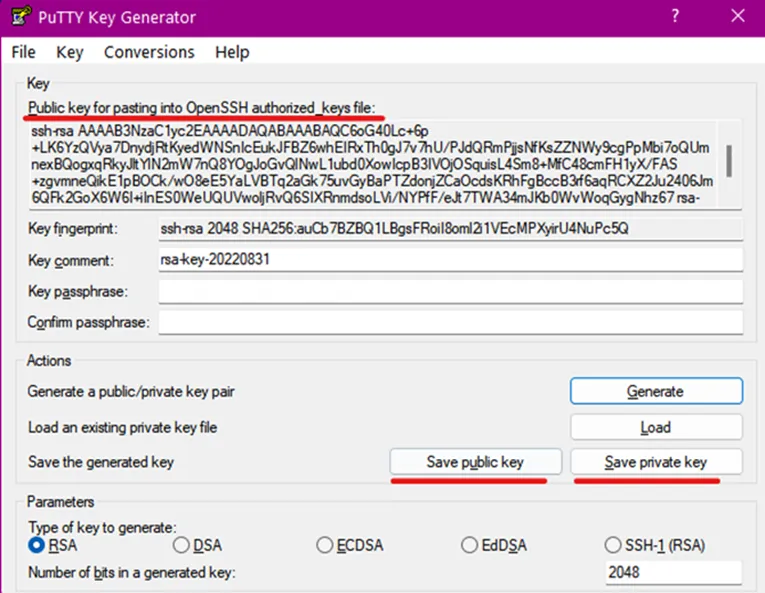Click the Confirm passphrase input field

point(450,323)
